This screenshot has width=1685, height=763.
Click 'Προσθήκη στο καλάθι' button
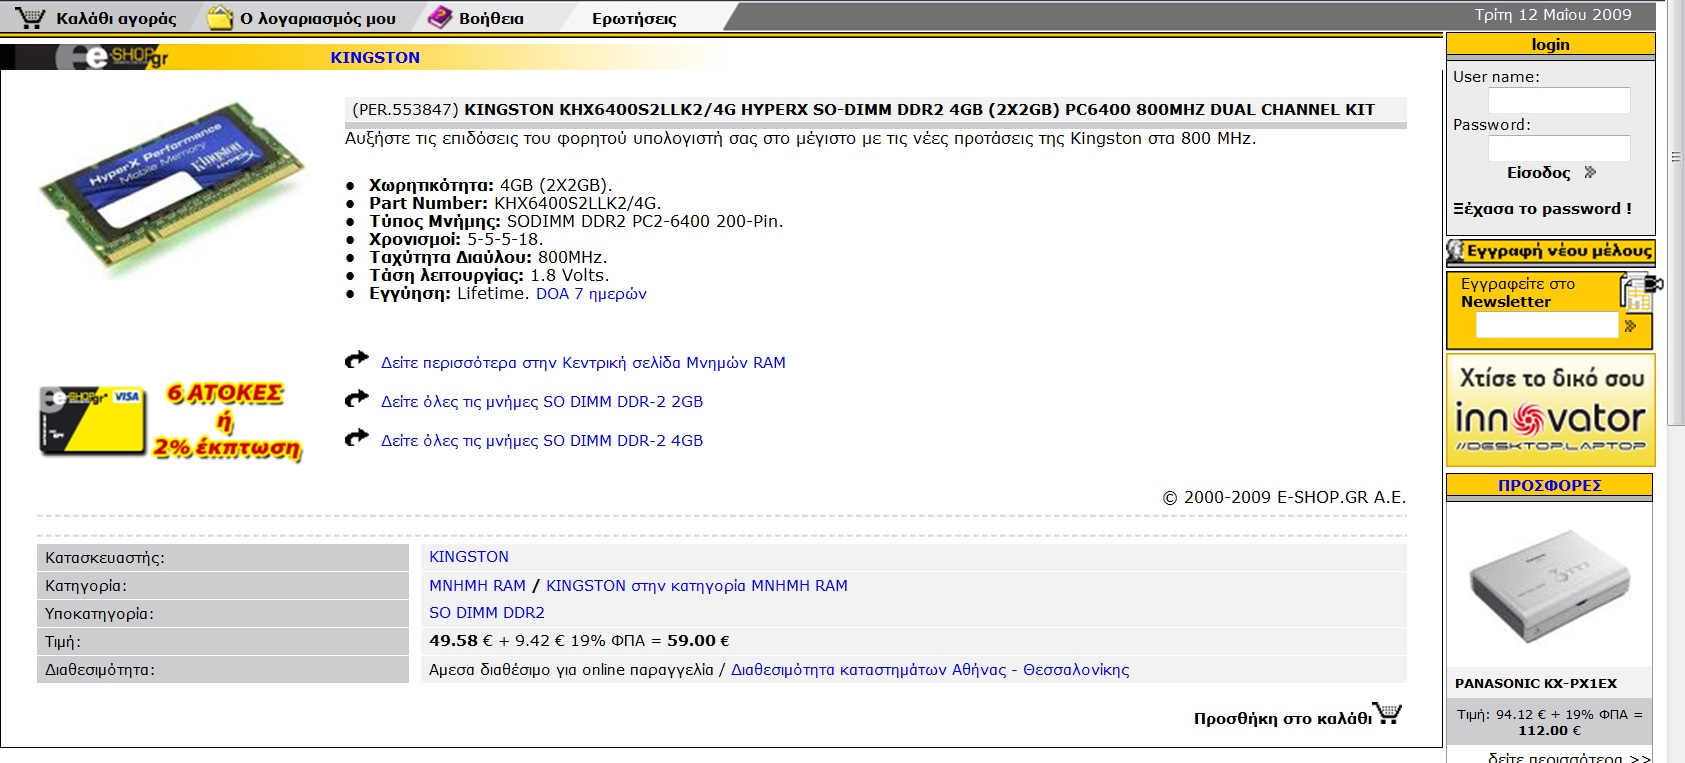tap(1283, 718)
